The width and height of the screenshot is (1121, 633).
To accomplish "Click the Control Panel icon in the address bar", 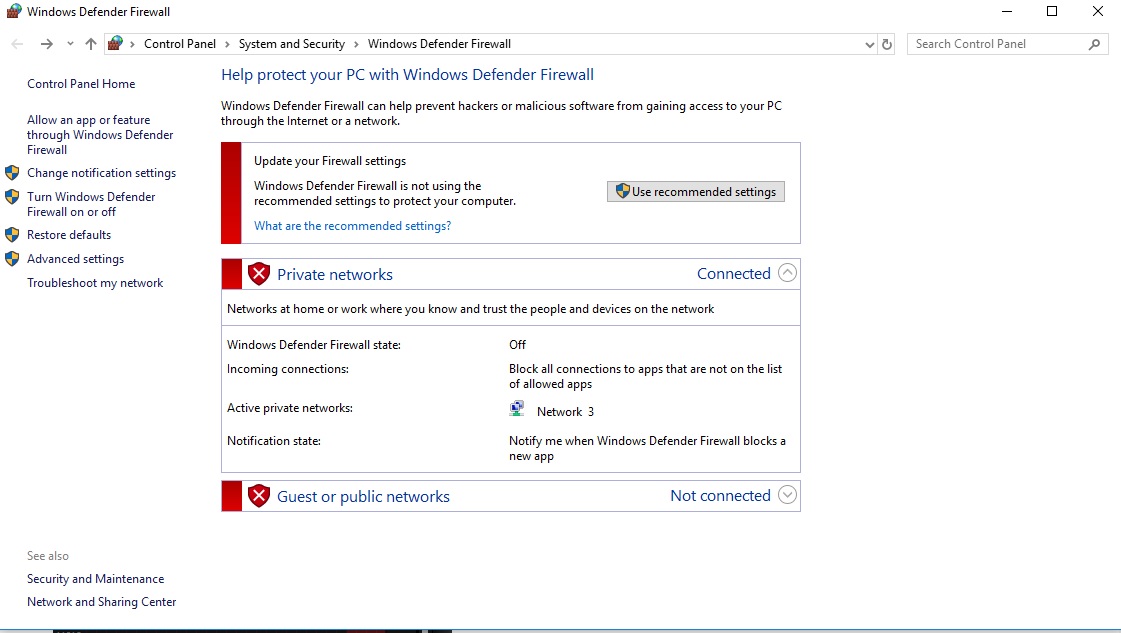I will pyautogui.click(x=115, y=44).
